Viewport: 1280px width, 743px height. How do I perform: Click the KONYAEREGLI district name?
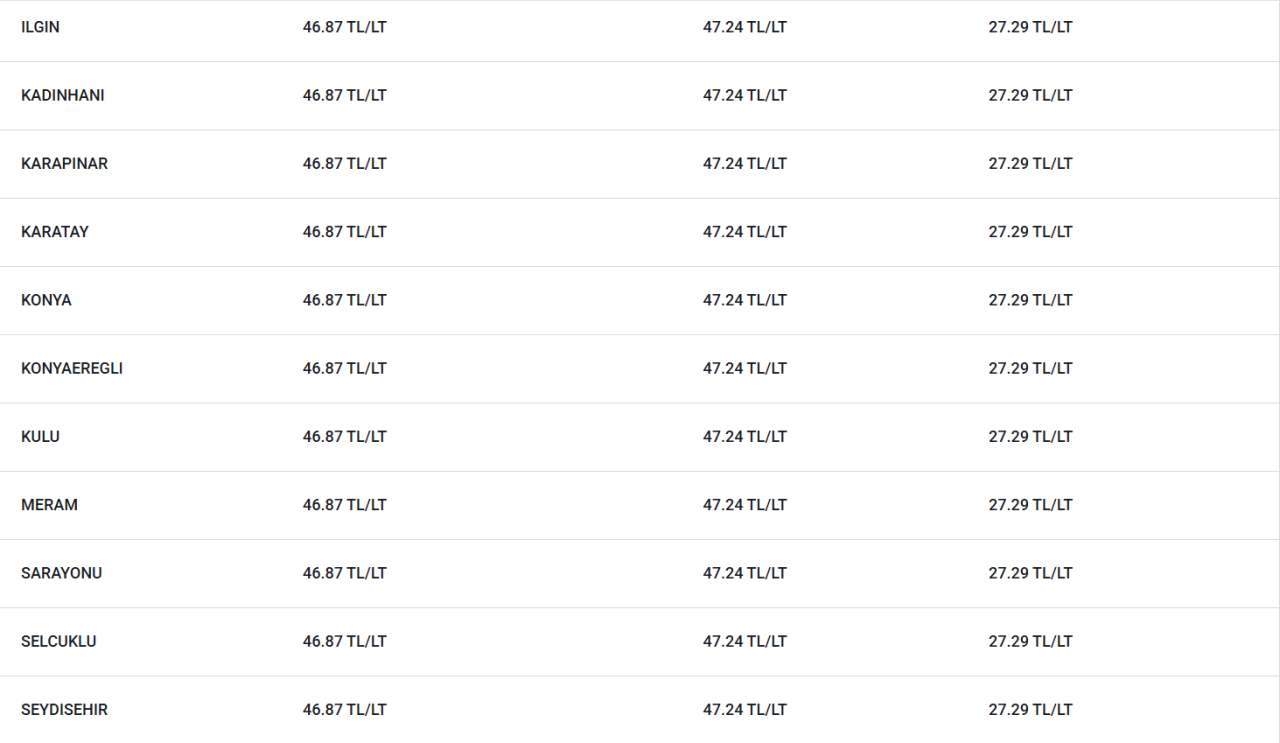point(72,368)
